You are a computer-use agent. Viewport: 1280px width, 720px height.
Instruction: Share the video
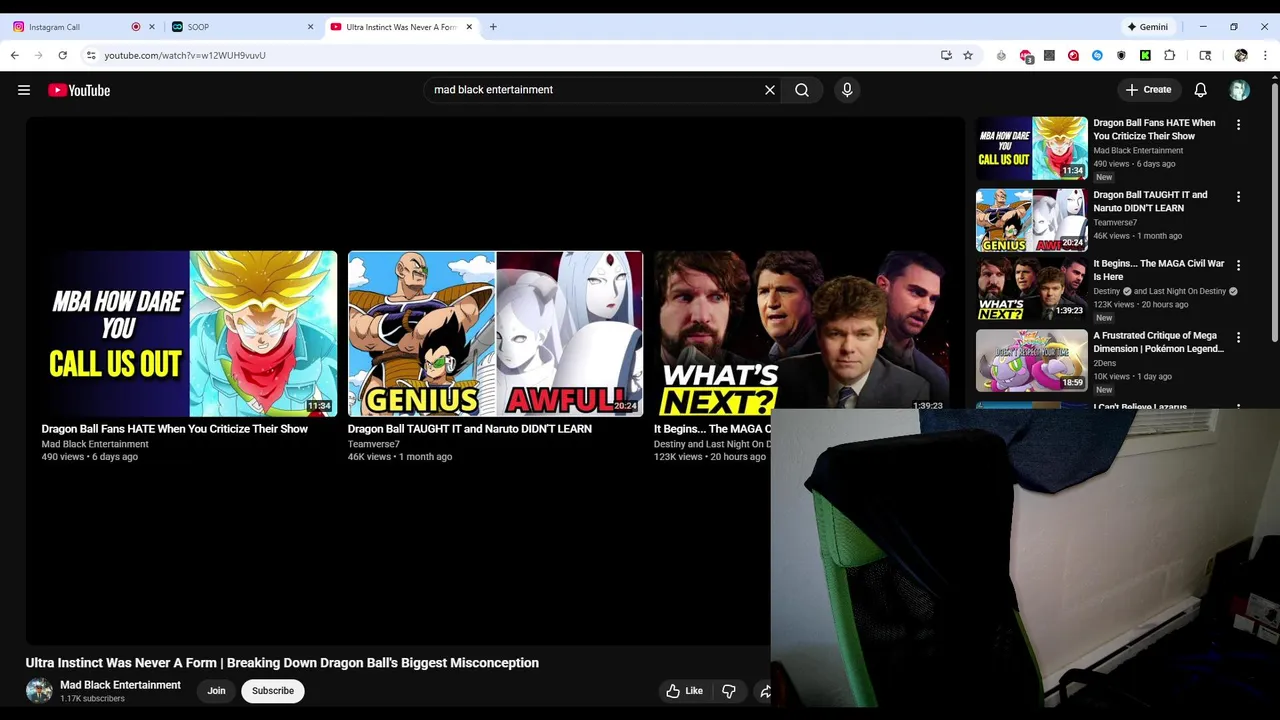click(x=763, y=691)
